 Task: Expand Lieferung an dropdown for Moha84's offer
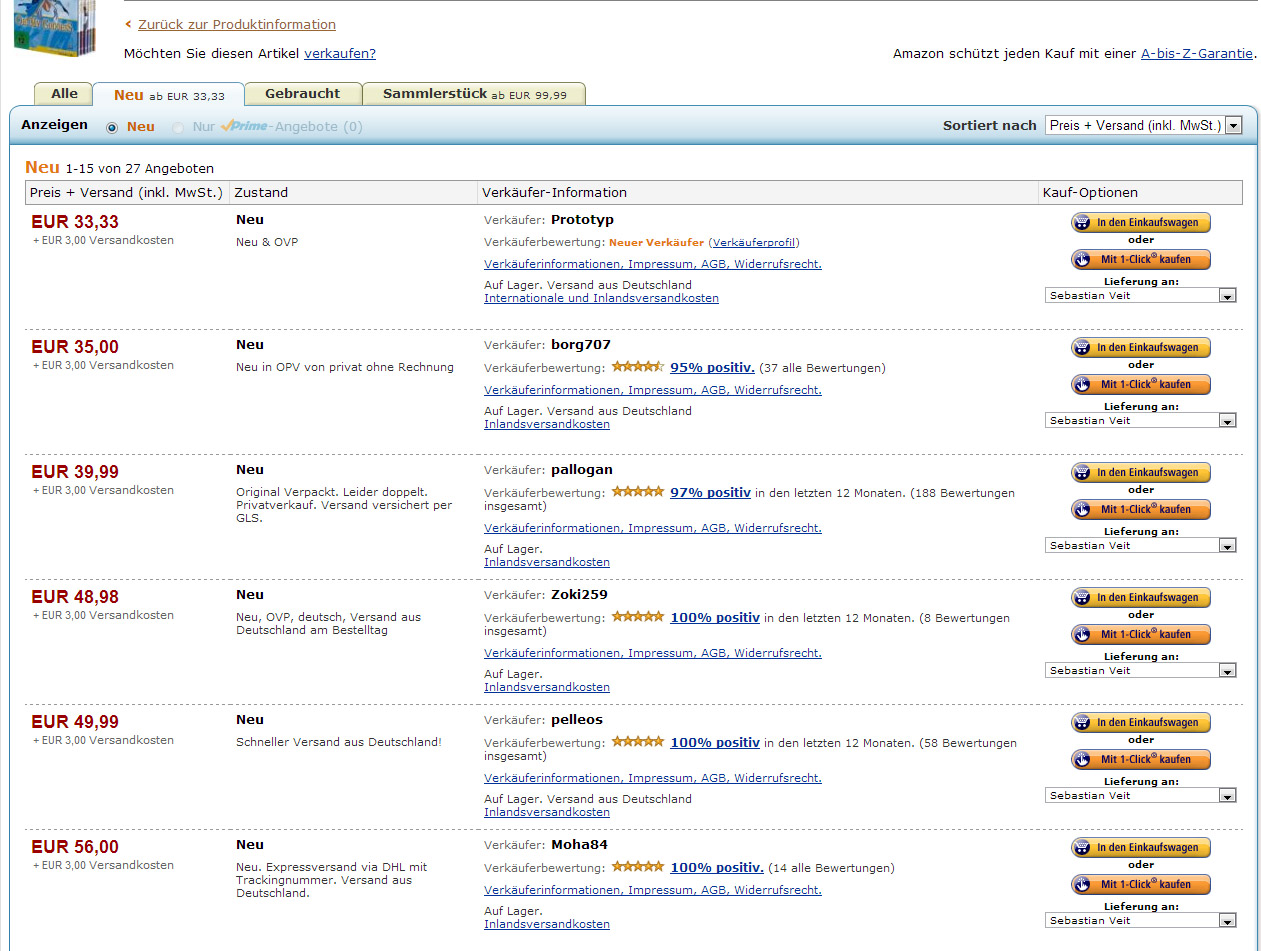(x=1140, y=921)
